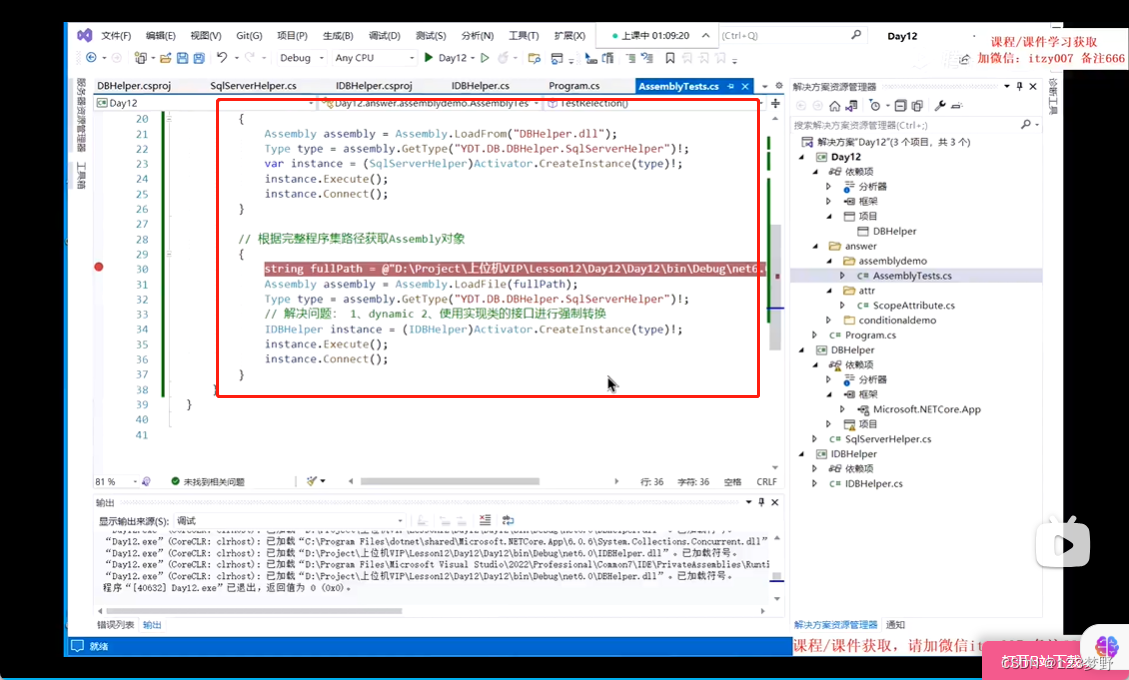Click feedback icon in status bar
This screenshot has width=1129, height=680.
point(77,646)
